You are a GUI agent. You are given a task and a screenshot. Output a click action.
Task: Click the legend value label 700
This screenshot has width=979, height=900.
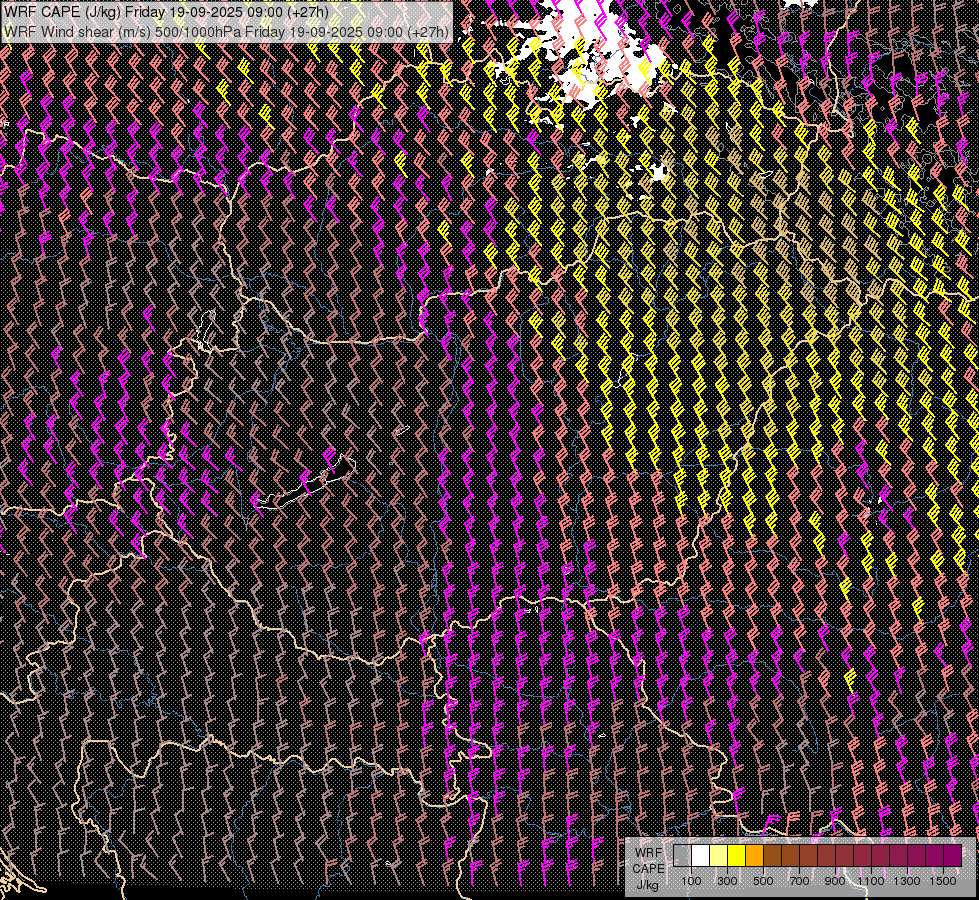tap(799, 881)
